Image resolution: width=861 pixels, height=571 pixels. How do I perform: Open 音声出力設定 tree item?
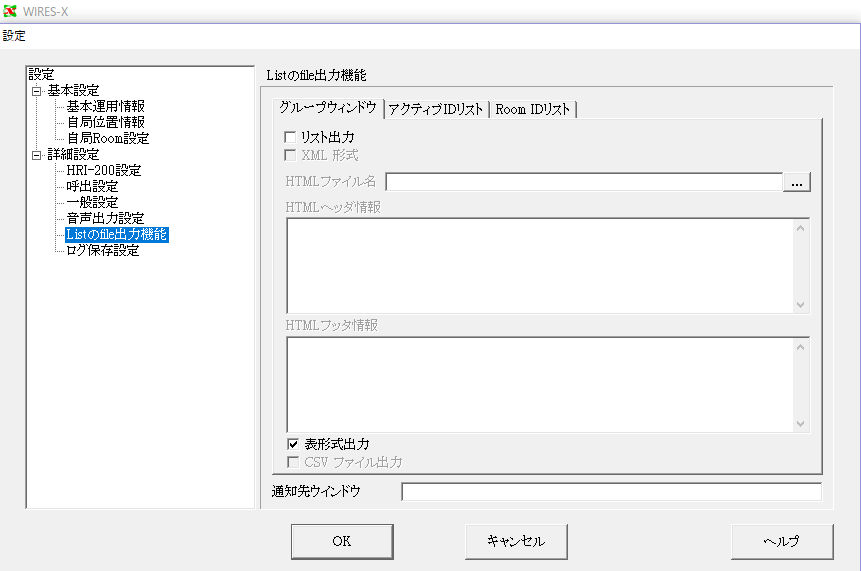105,218
